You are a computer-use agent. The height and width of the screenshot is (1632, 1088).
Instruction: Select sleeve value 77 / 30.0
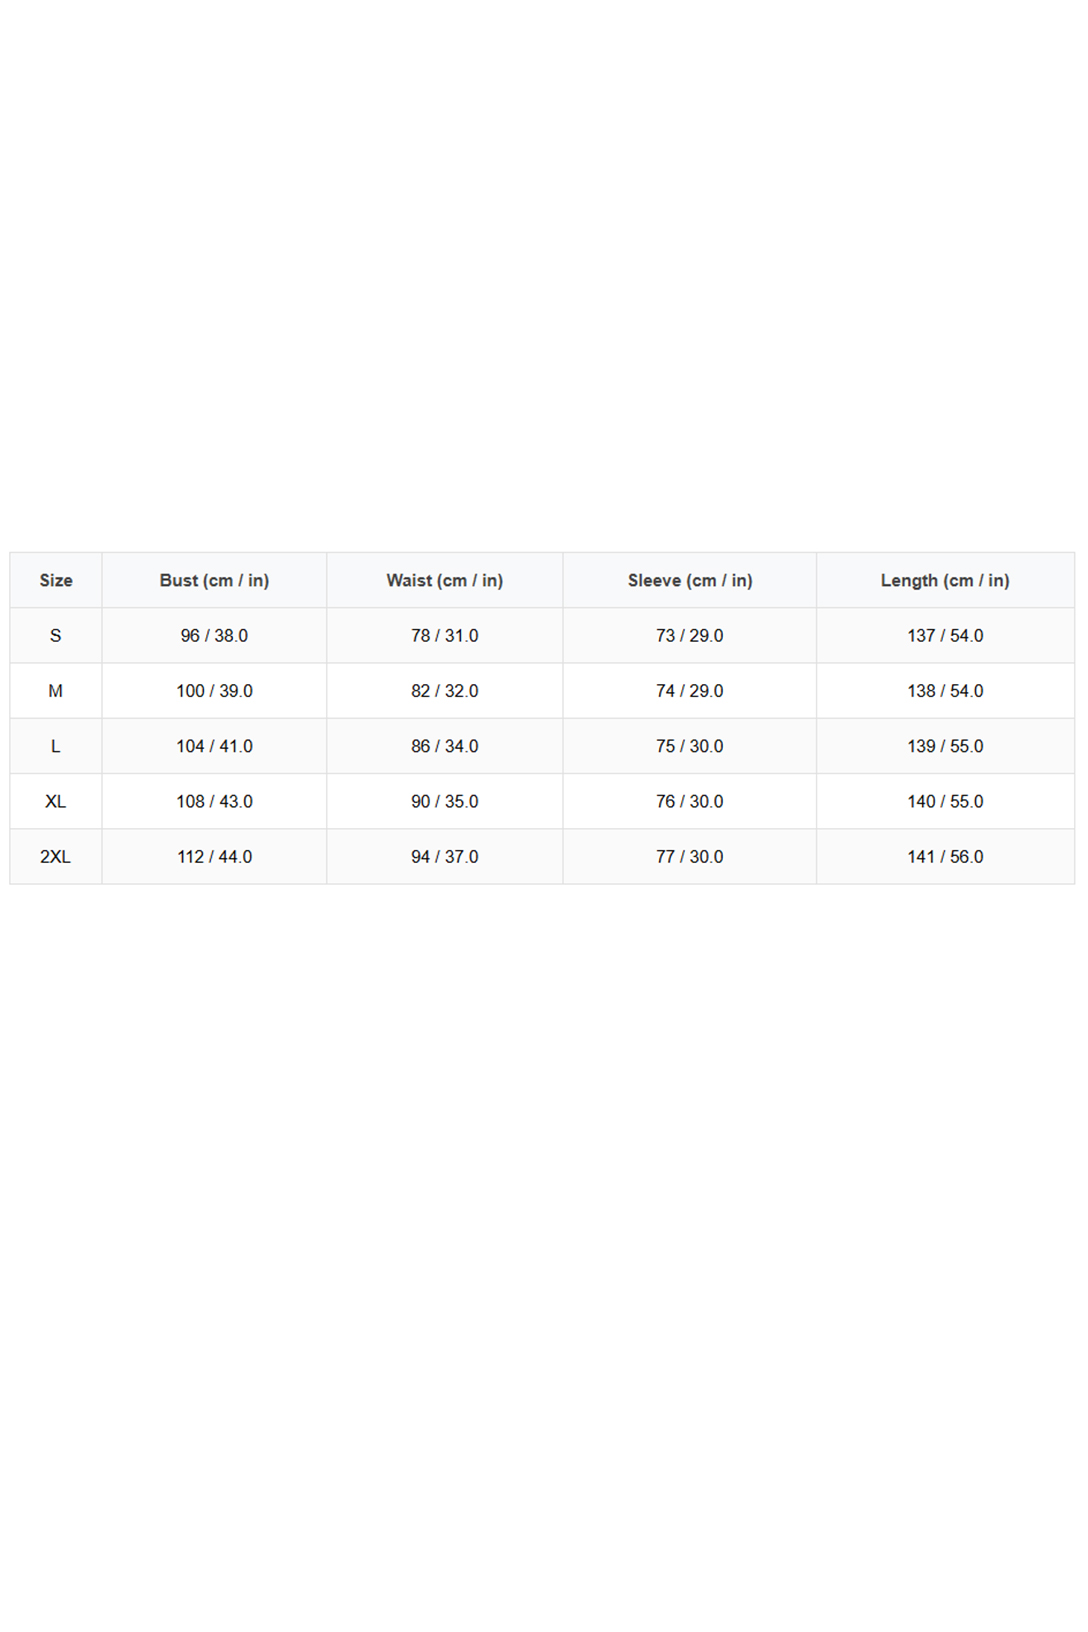click(690, 857)
